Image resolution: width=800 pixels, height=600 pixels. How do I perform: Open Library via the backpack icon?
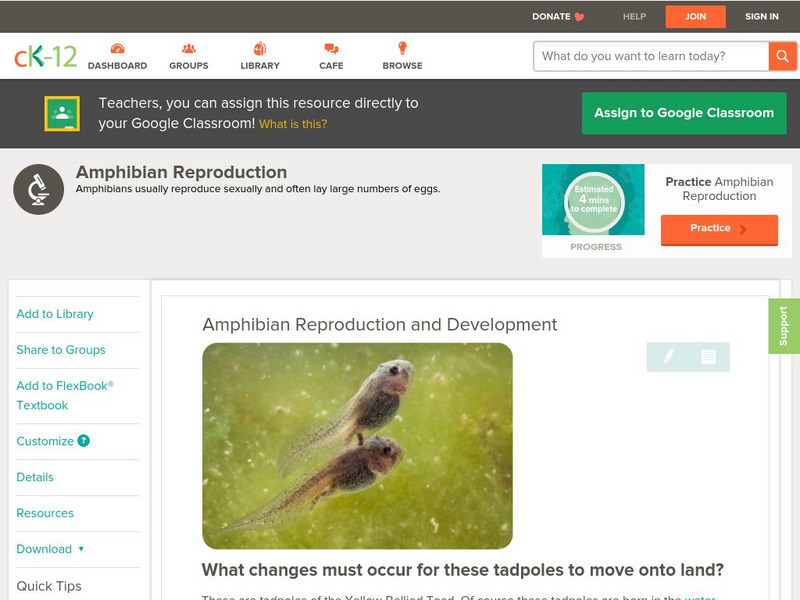[259, 46]
